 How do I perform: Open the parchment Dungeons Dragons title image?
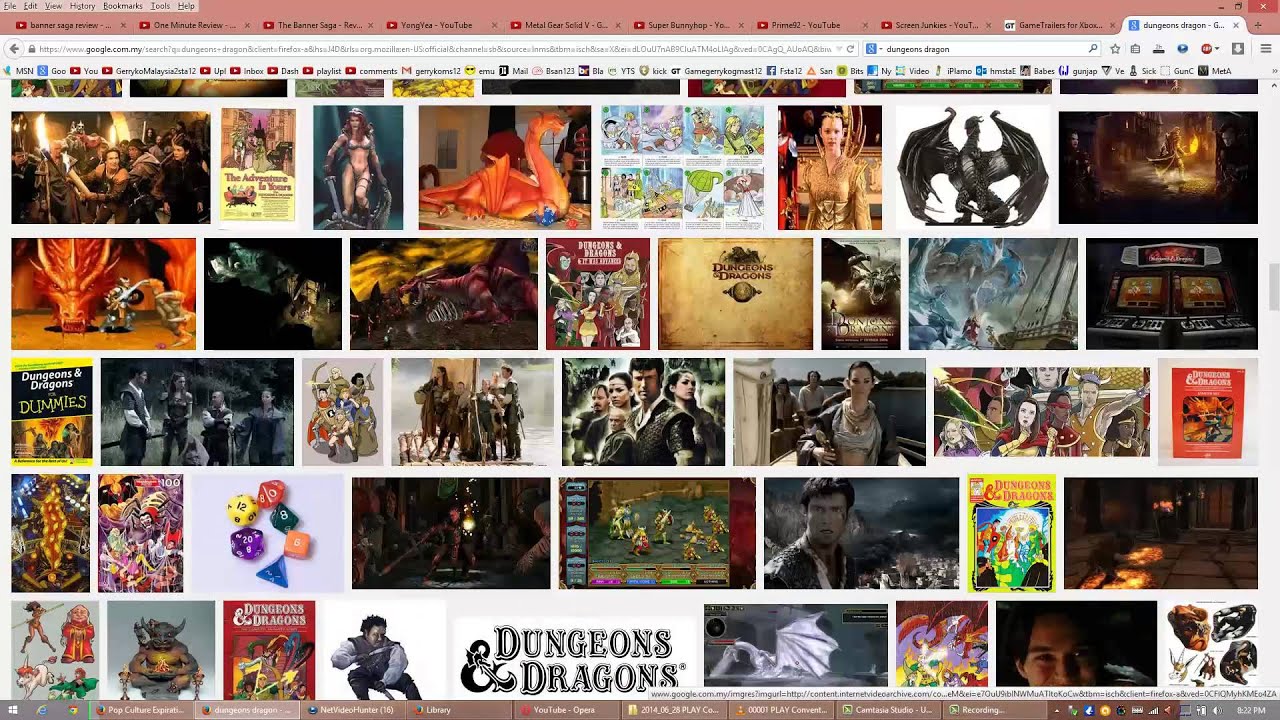pos(736,294)
